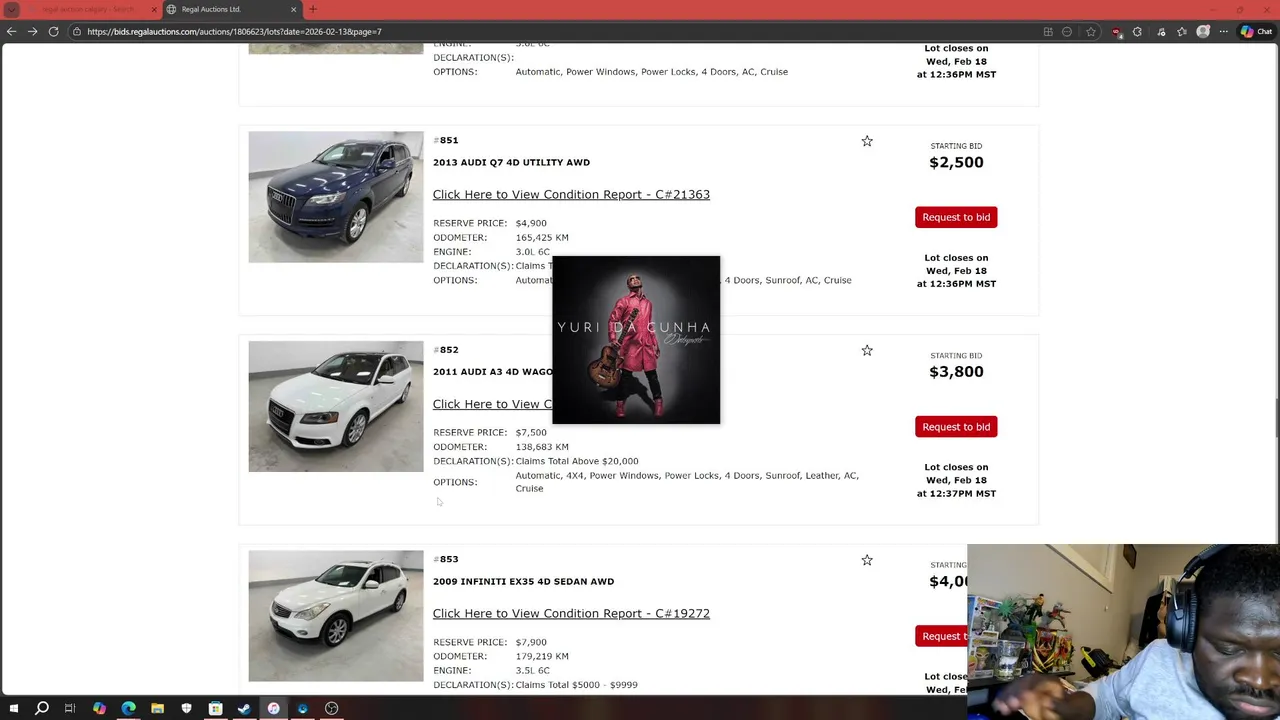
Task: Go back with the browser back arrow
Action: point(11,32)
